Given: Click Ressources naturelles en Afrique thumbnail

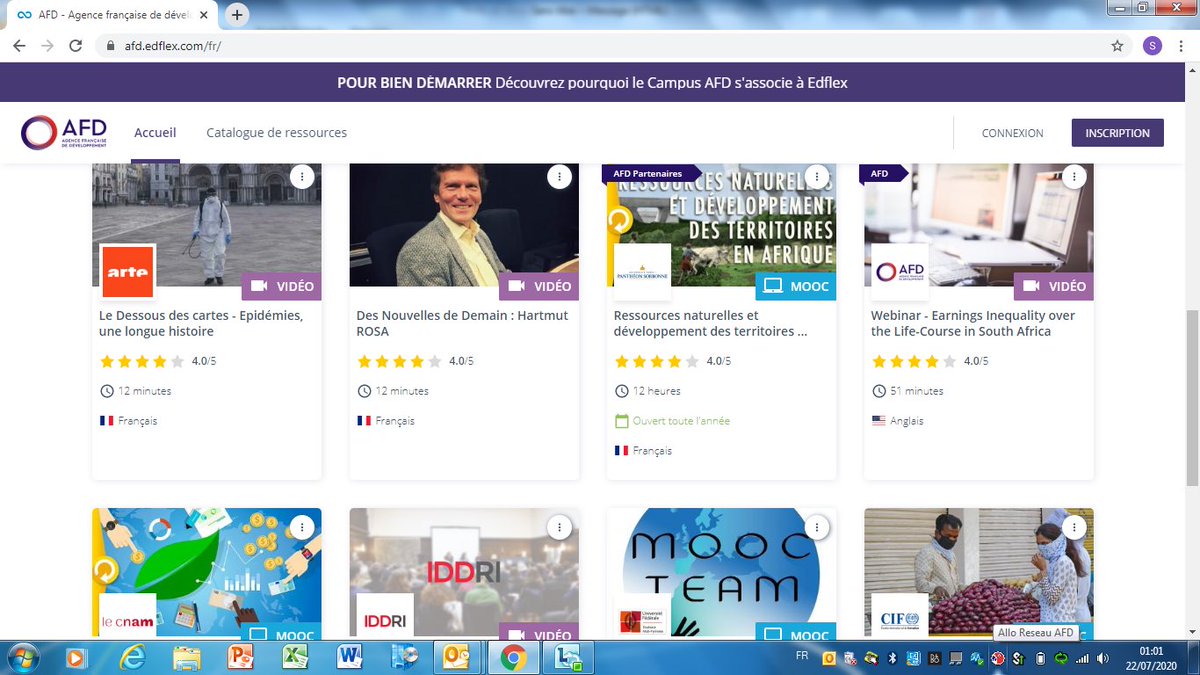Looking at the screenshot, I should click(722, 225).
